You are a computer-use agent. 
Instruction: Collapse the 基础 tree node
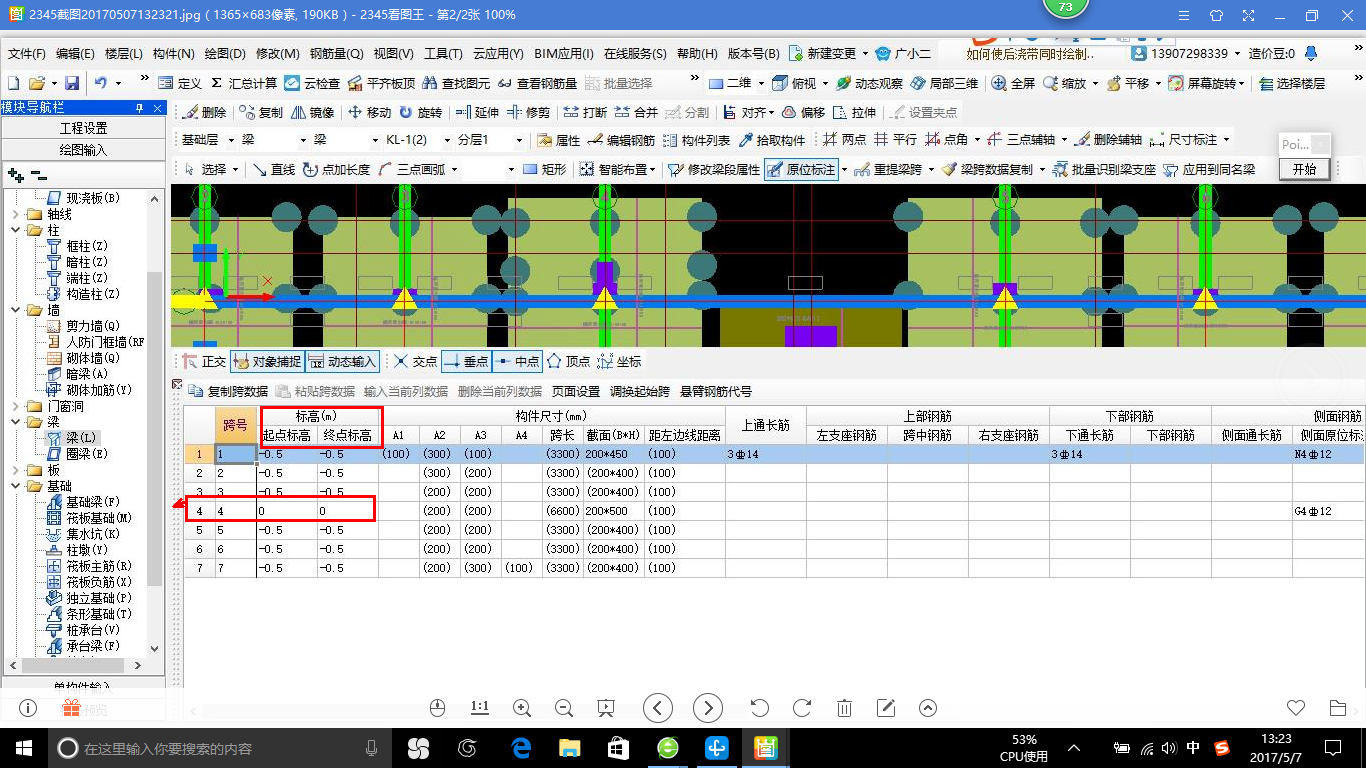pyautogui.click(x=16, y=486)
